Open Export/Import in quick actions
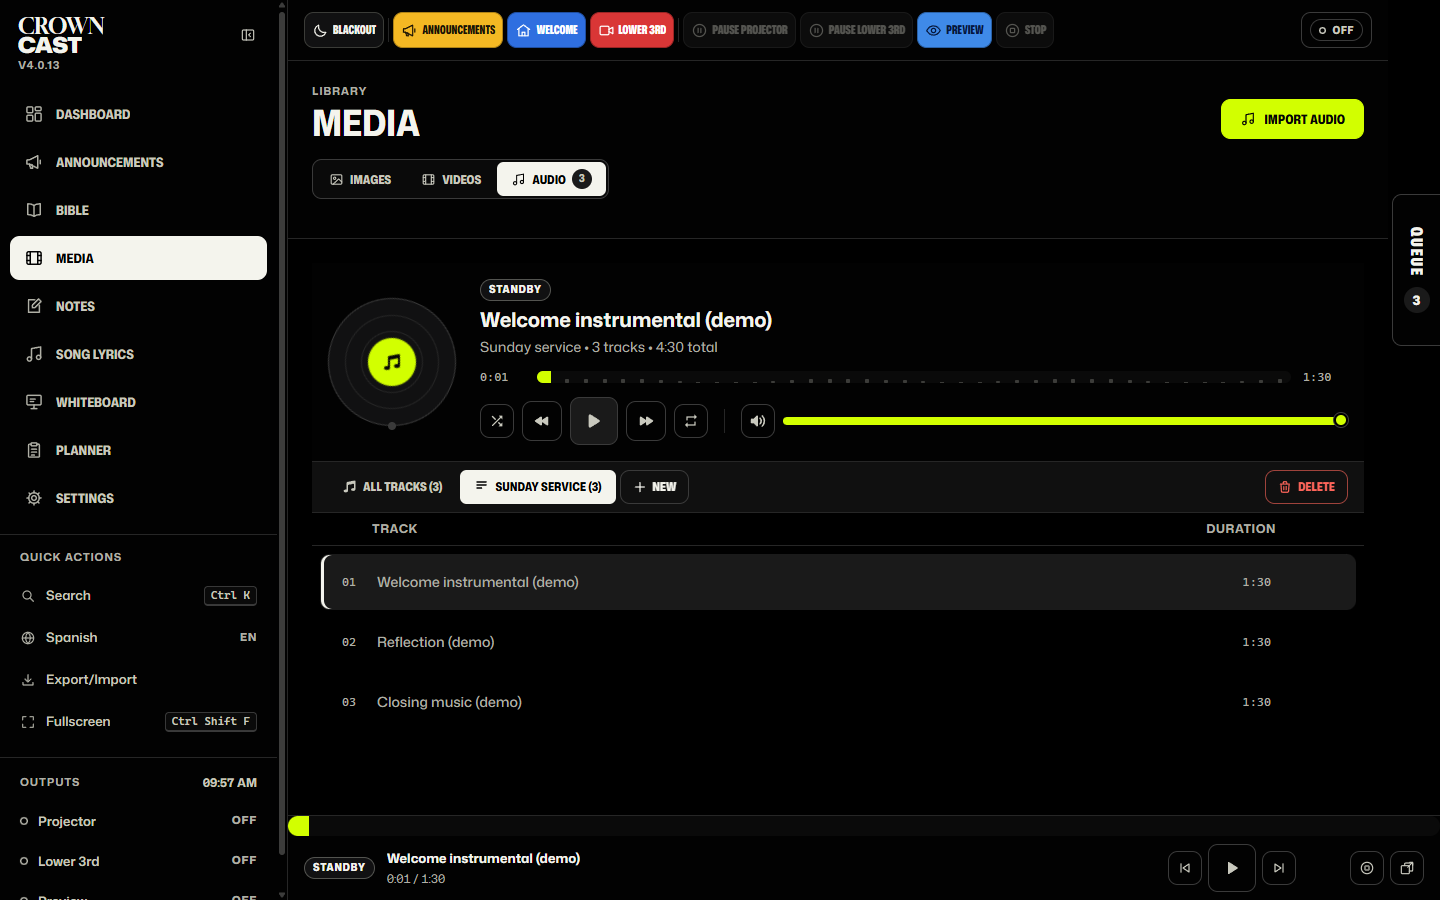 pos(138,679)
